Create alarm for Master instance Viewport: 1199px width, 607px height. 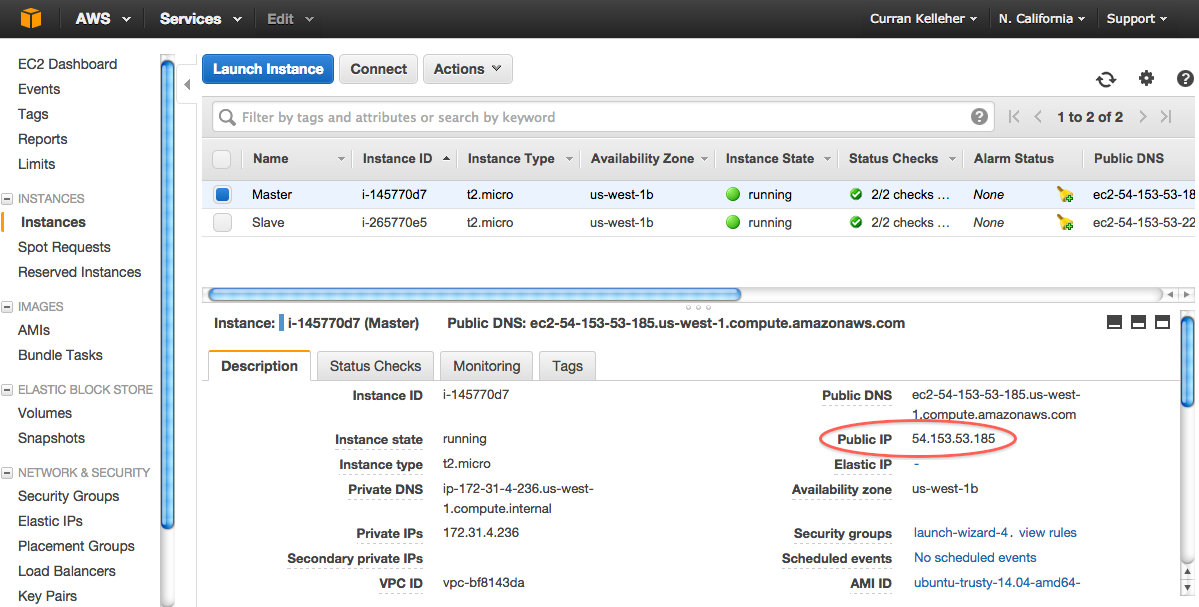[1065, 195]
